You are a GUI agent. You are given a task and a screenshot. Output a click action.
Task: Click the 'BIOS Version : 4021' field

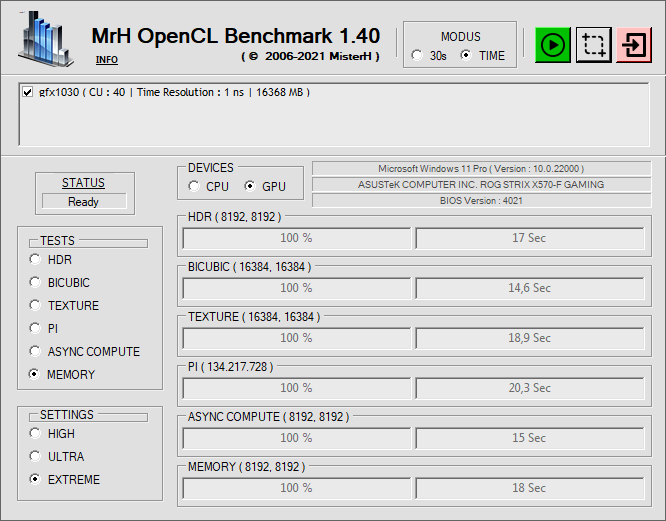pyautogui.click(x=481, y=200)
